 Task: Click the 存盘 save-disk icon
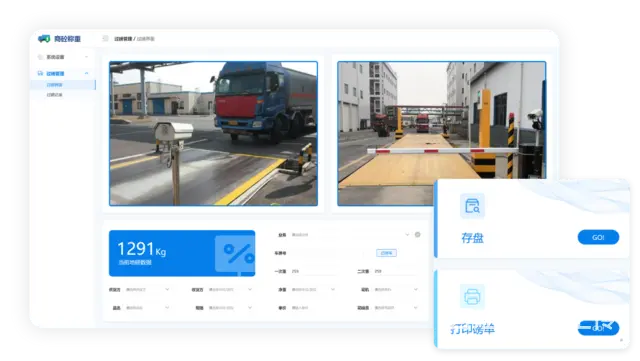[x=472, y=206]
